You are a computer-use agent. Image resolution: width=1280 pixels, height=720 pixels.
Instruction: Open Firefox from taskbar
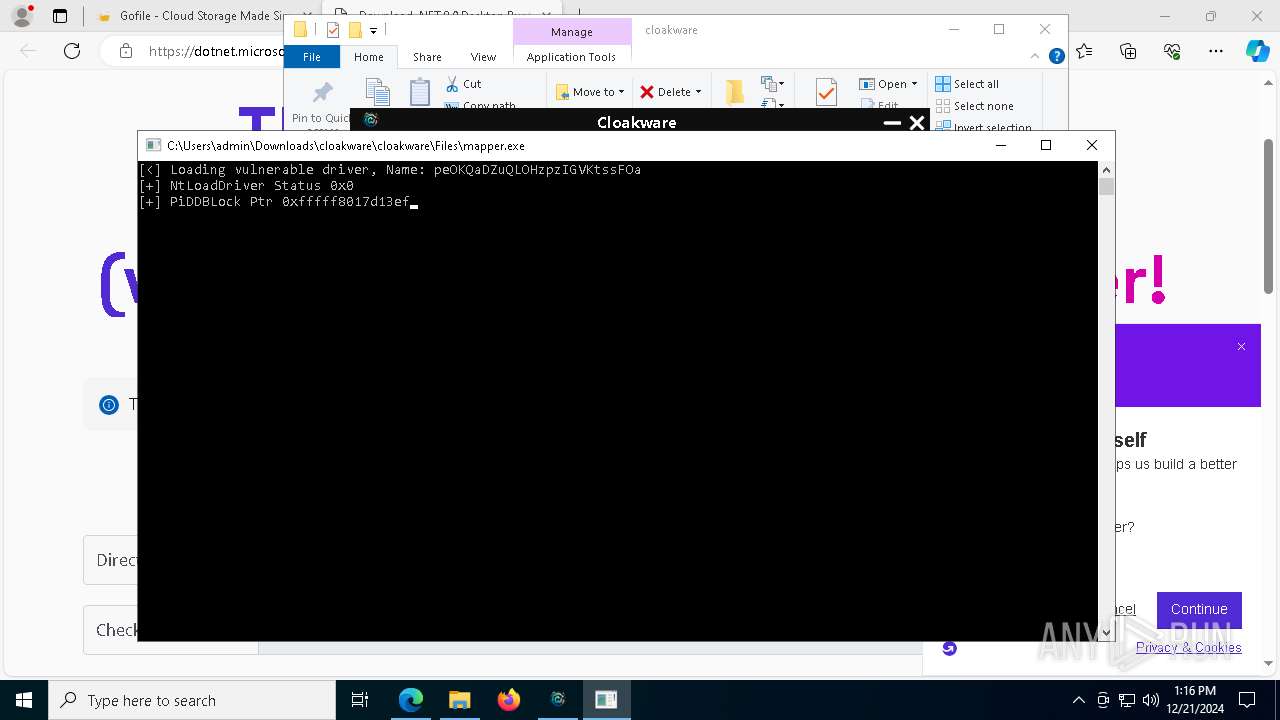click(508, 700)
